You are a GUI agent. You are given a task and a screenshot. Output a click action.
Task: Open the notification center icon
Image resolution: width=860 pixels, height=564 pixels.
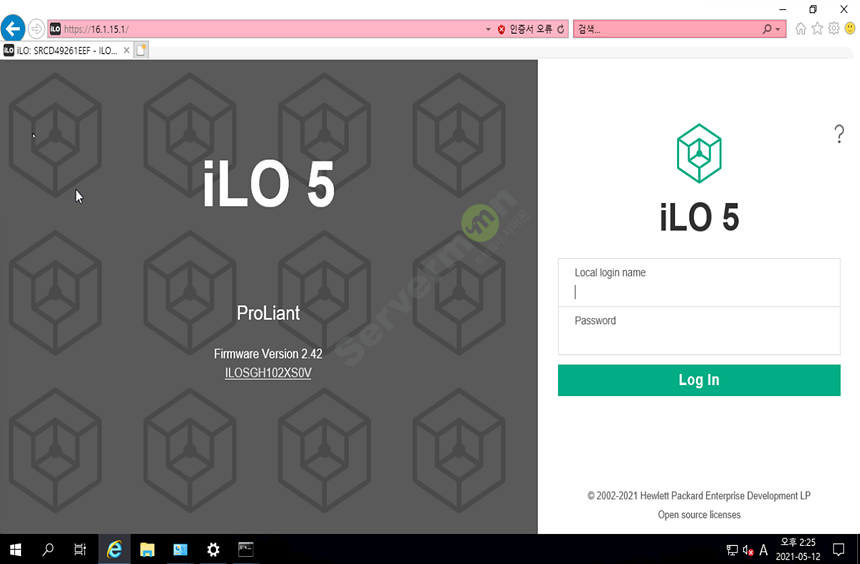[x=839, y=549]
